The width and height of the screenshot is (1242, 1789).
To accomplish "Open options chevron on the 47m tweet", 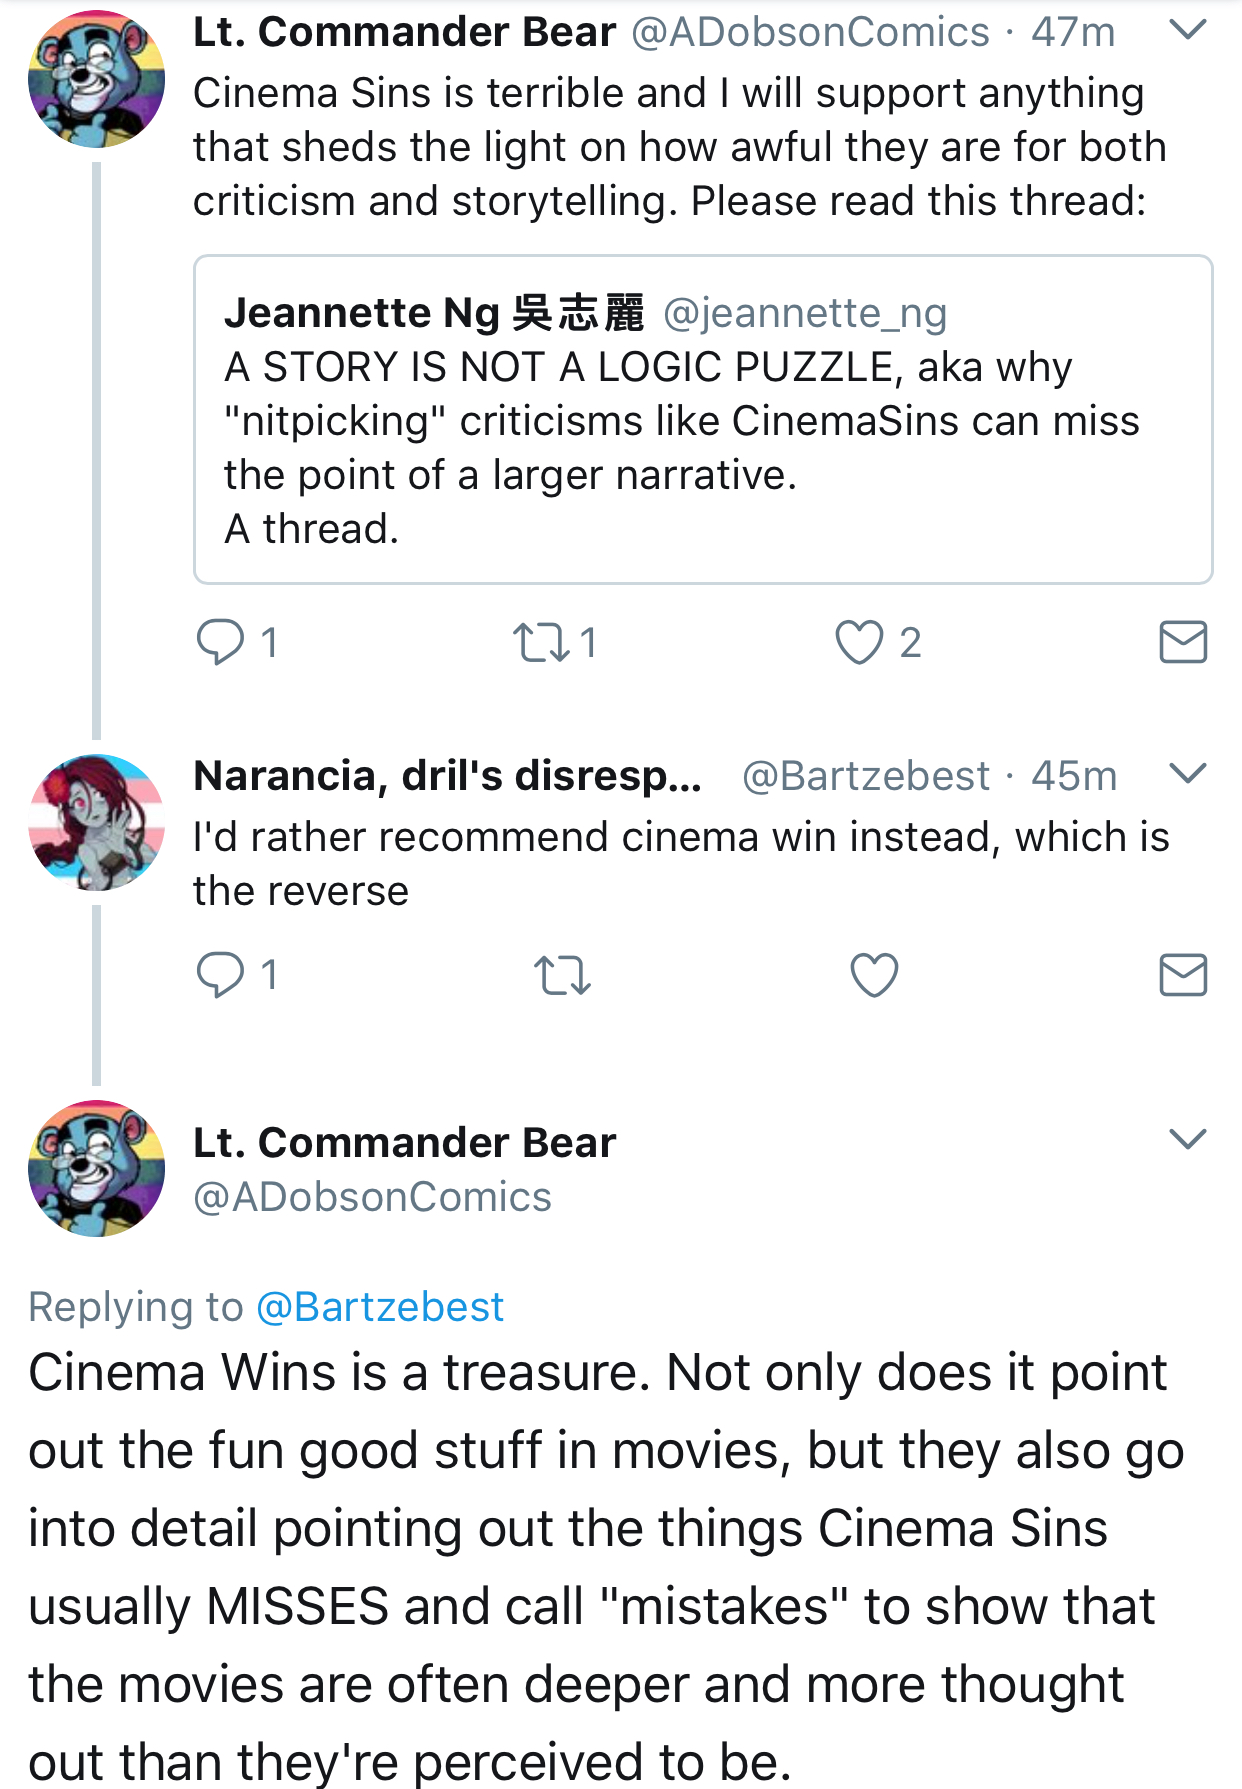I will tap(1187, 31).
